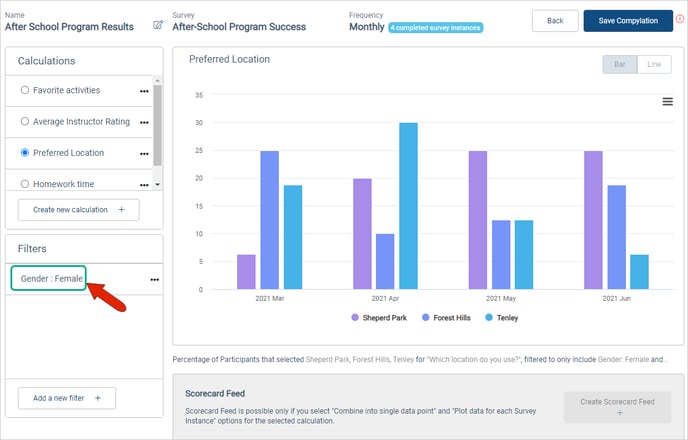Switch chart to Bar view

click(x=619, y=64)
